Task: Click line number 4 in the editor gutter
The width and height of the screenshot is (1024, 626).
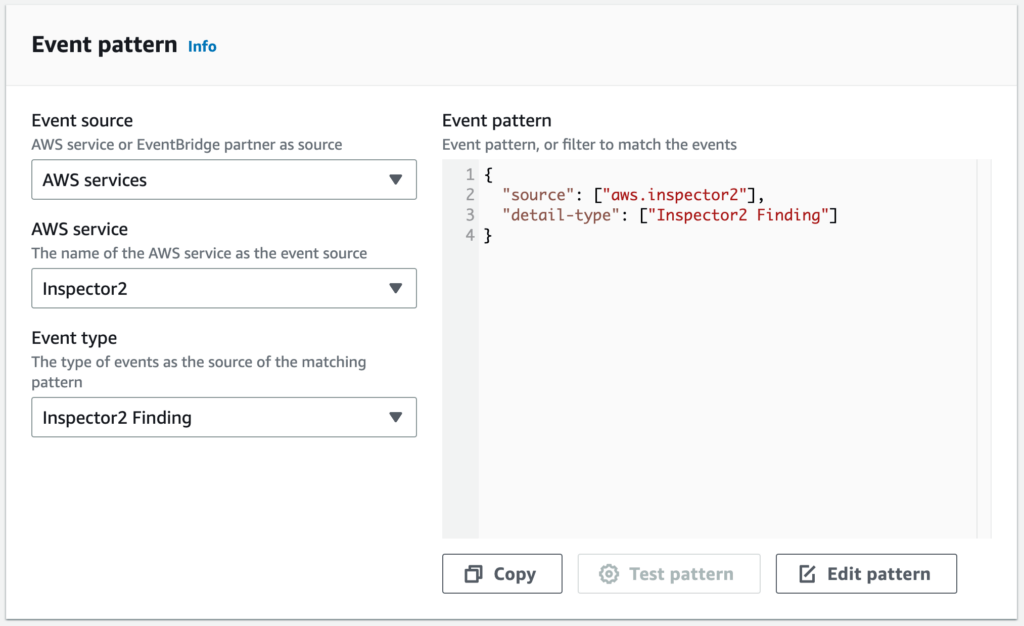Action: coord(470,235)
